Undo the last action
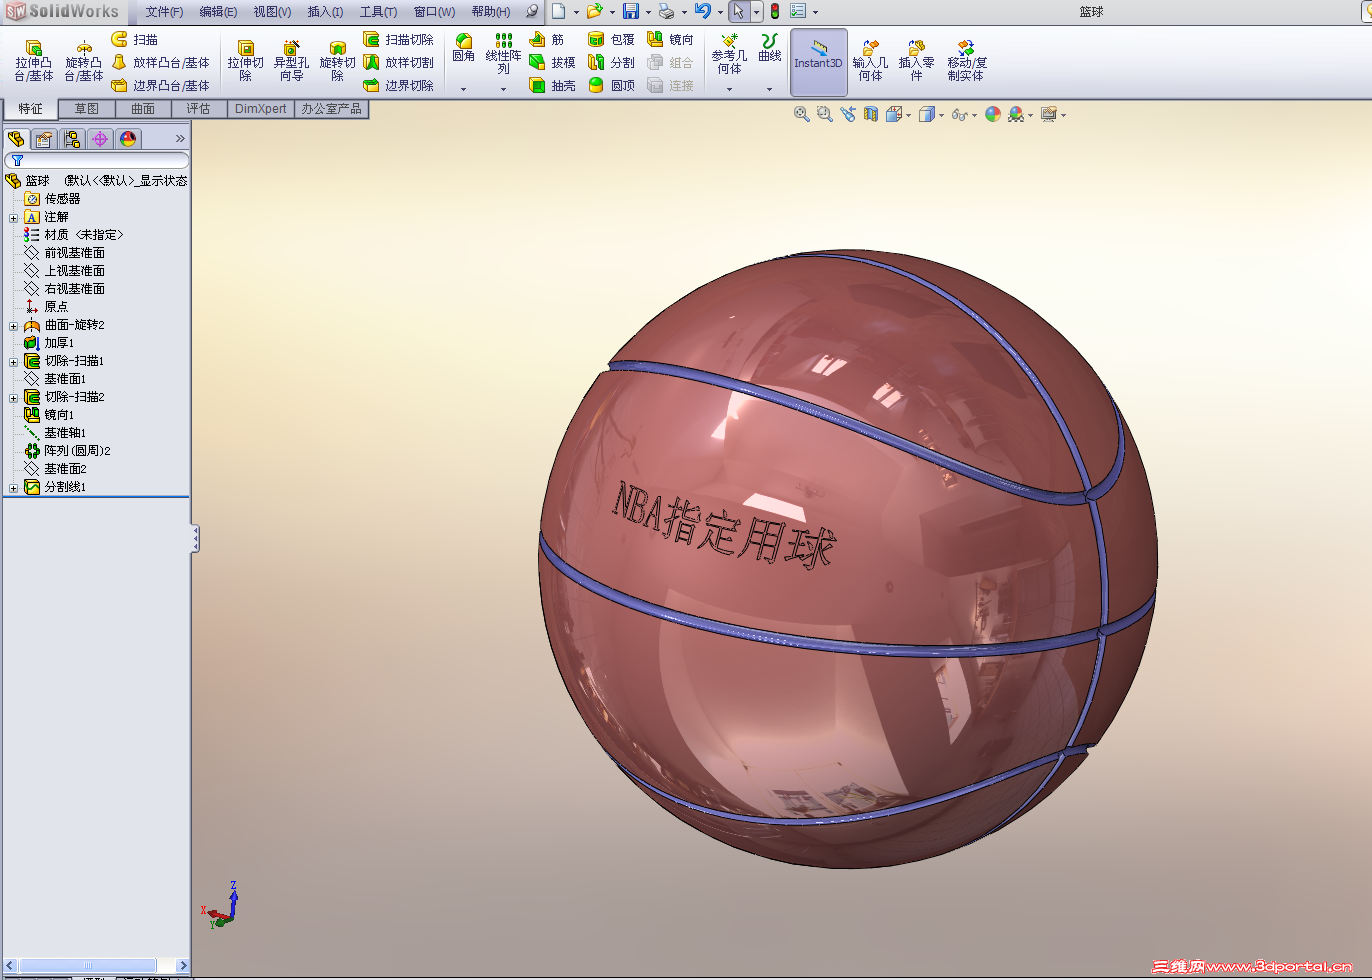1372x980 pixels. (703, 11)
